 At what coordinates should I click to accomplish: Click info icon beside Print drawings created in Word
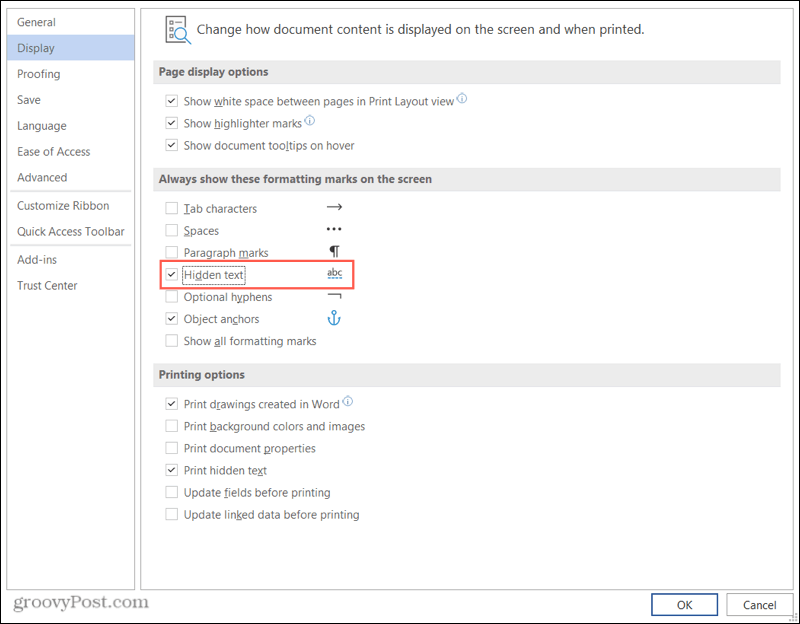pyautogui.click(x=347, y=401)
